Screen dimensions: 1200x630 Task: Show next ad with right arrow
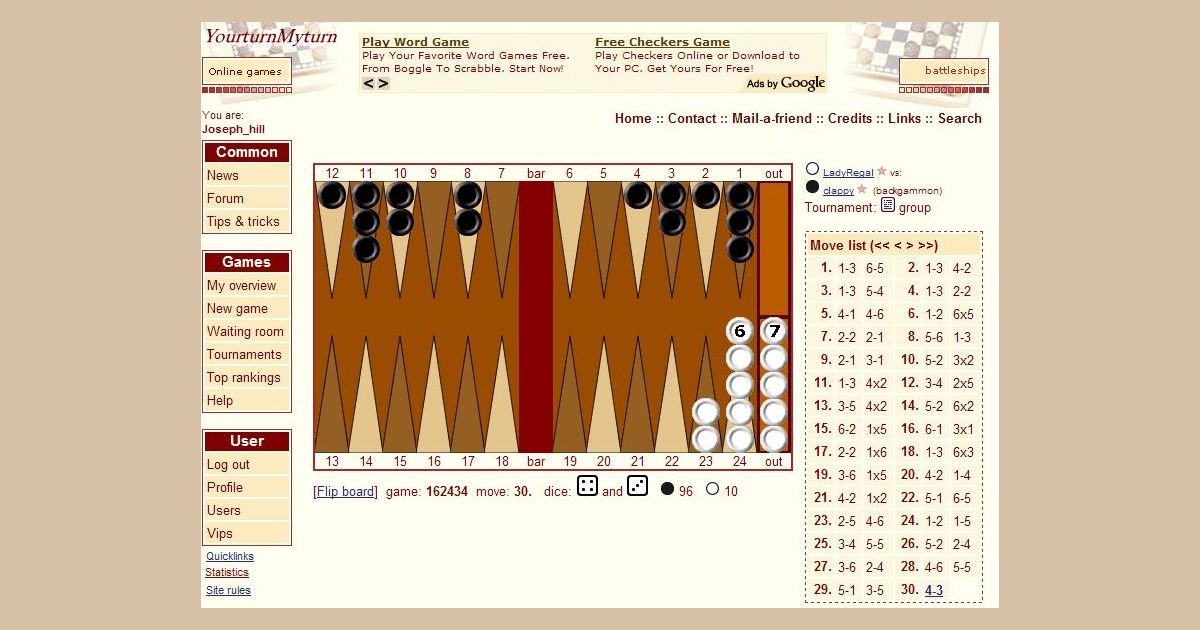tap(383, 84)
